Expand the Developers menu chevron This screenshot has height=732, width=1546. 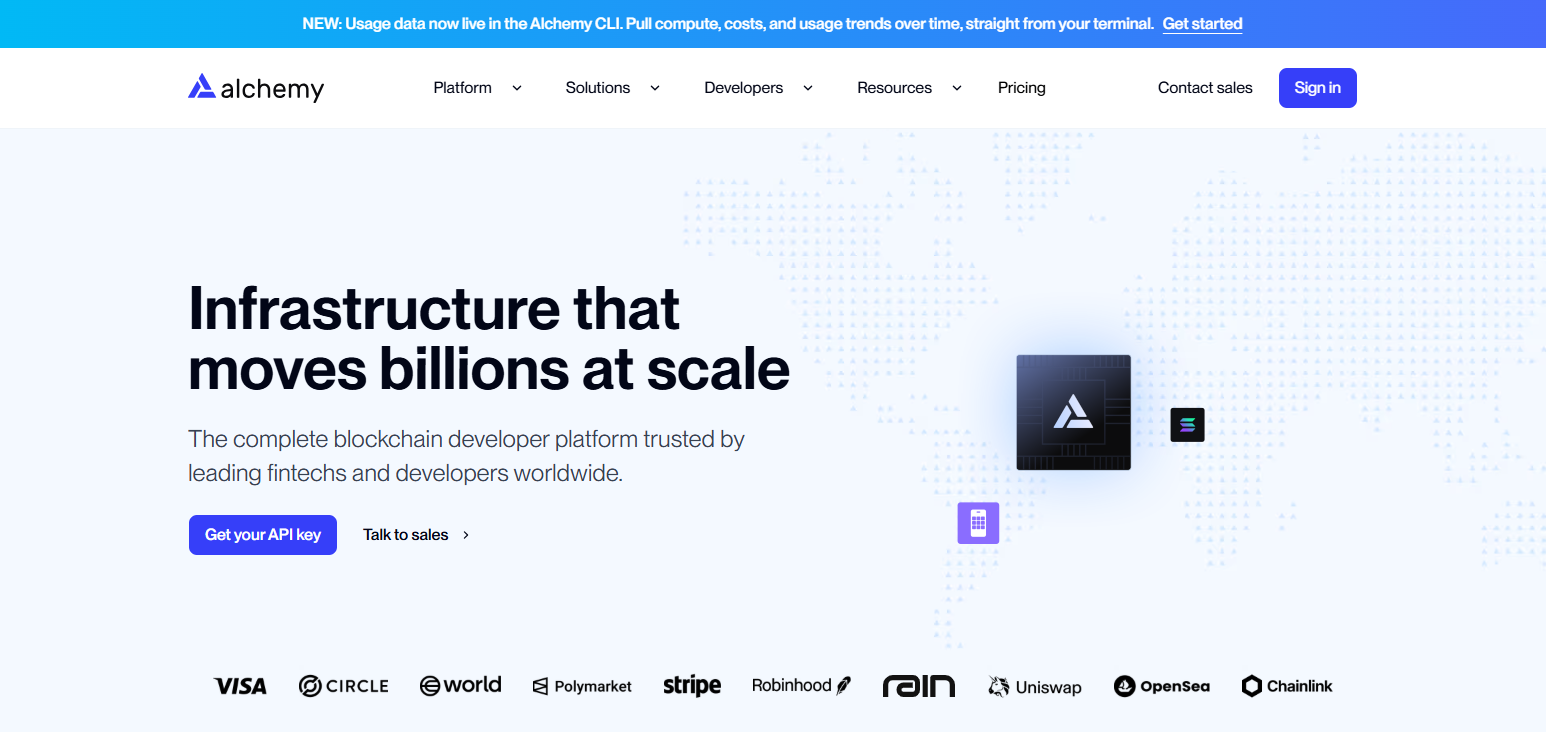(x=808, y=88)
